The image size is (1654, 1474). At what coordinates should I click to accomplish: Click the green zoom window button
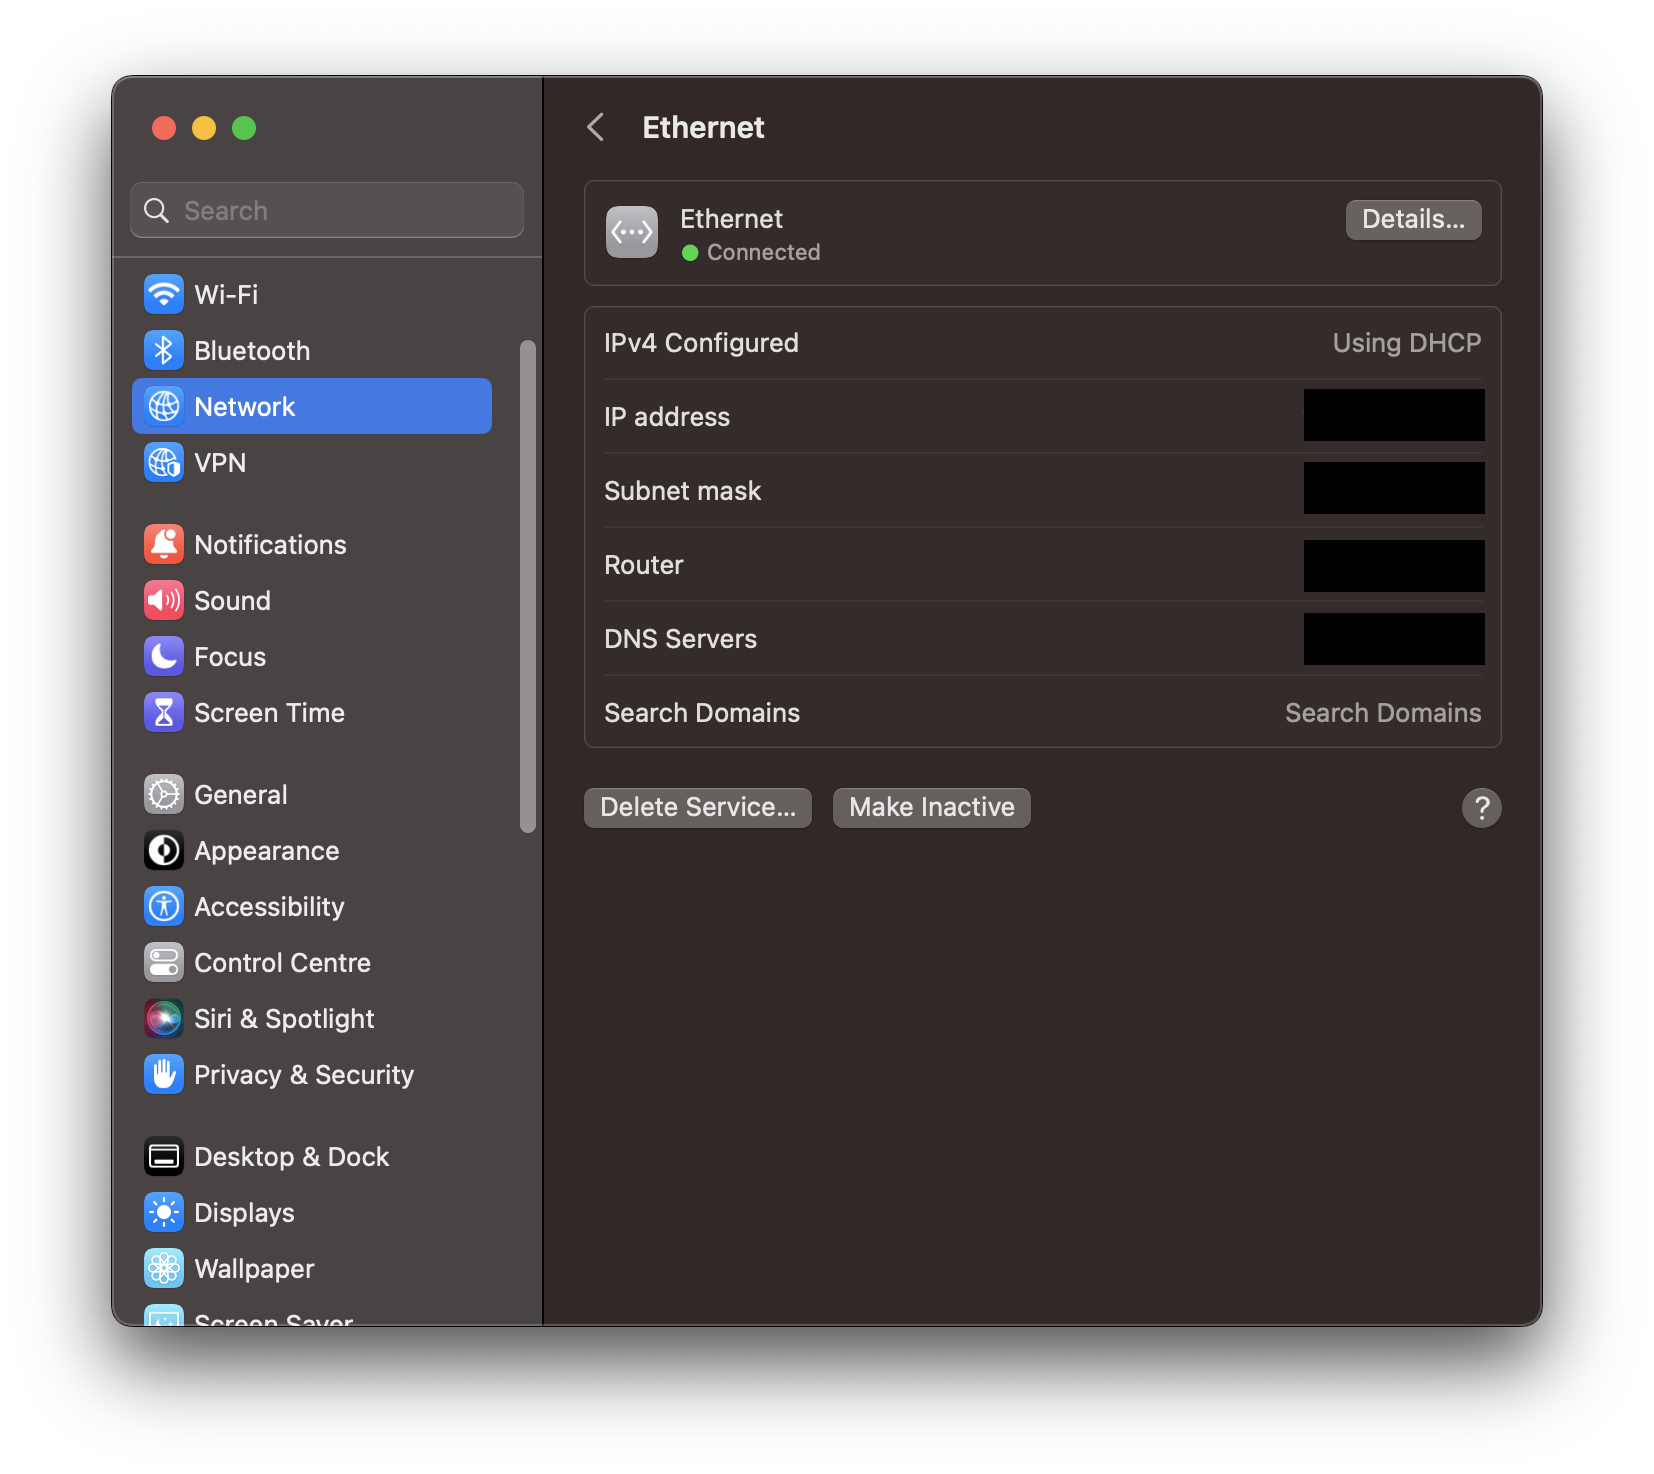244,128
